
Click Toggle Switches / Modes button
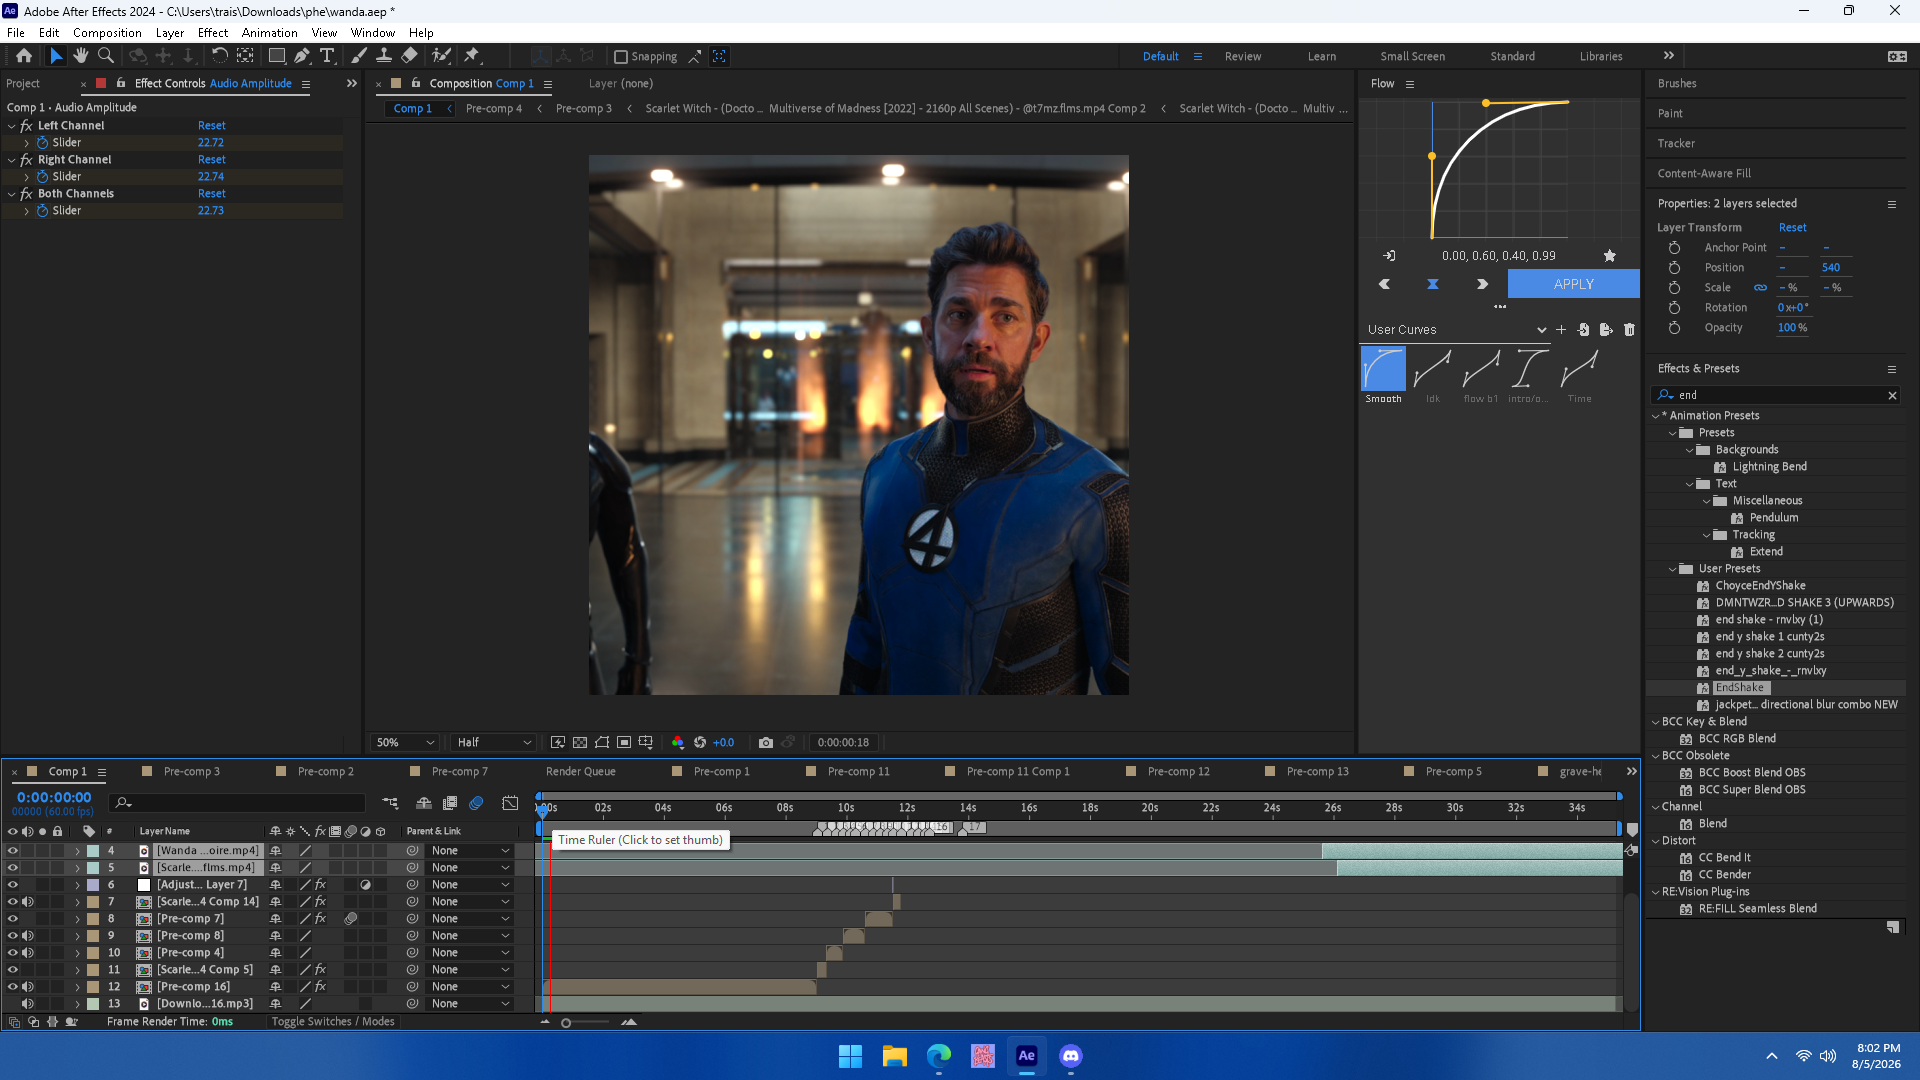coord(333,1022)
